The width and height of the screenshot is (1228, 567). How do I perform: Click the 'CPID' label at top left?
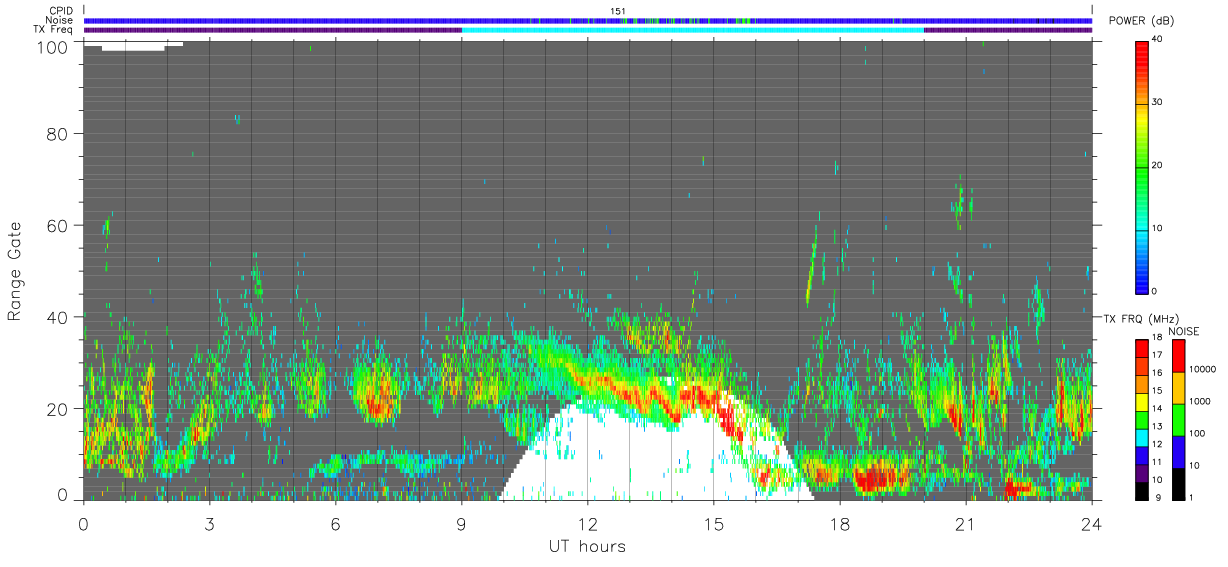click(61, 11)
